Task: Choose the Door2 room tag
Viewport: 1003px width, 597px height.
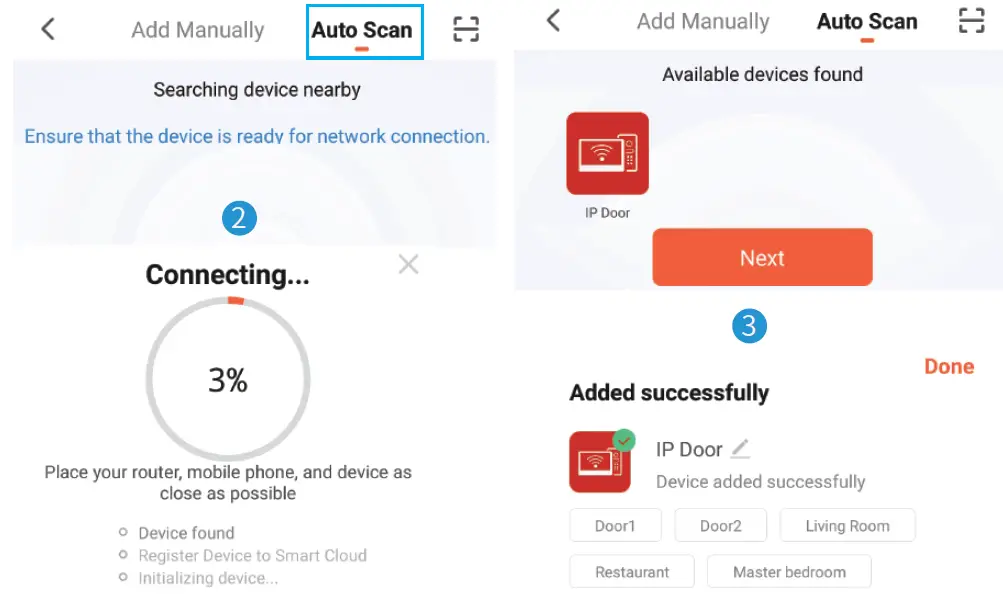Action: 720,525
